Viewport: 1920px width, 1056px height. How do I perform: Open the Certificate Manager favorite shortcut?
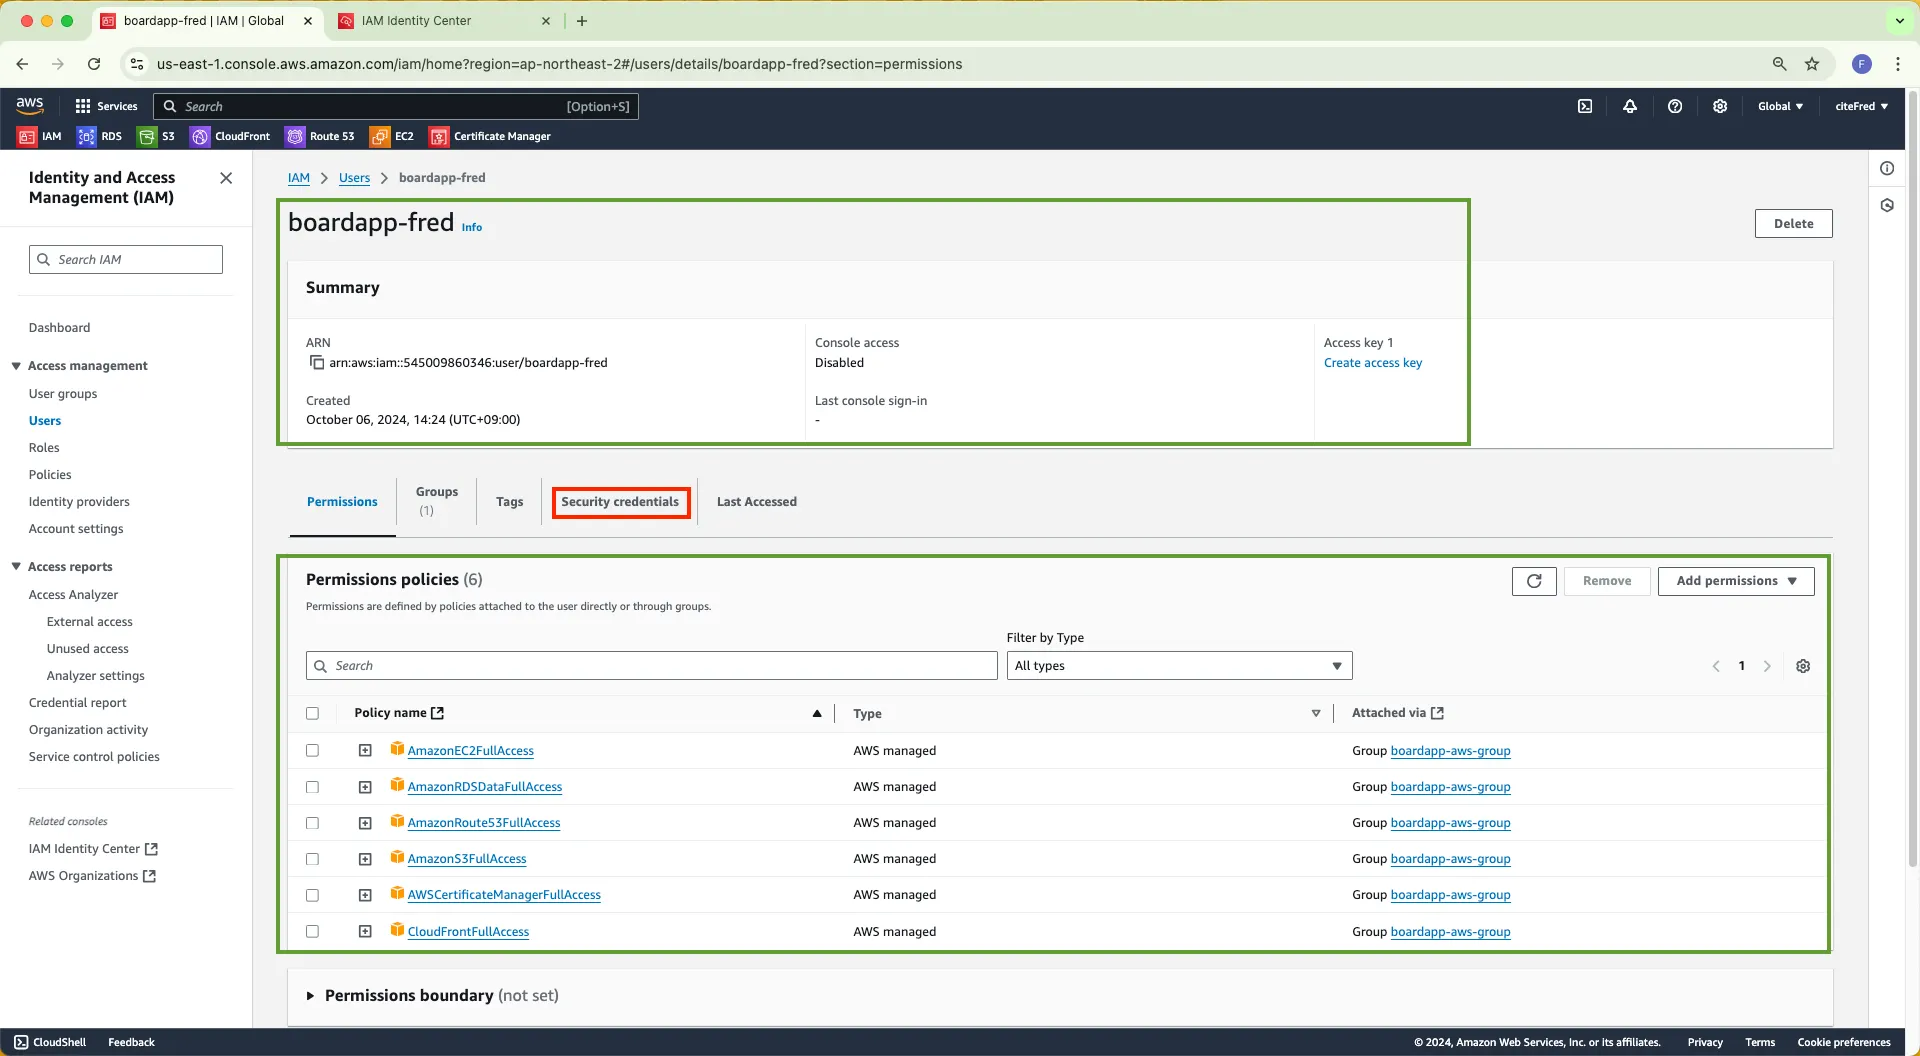[x=490, y=136]
